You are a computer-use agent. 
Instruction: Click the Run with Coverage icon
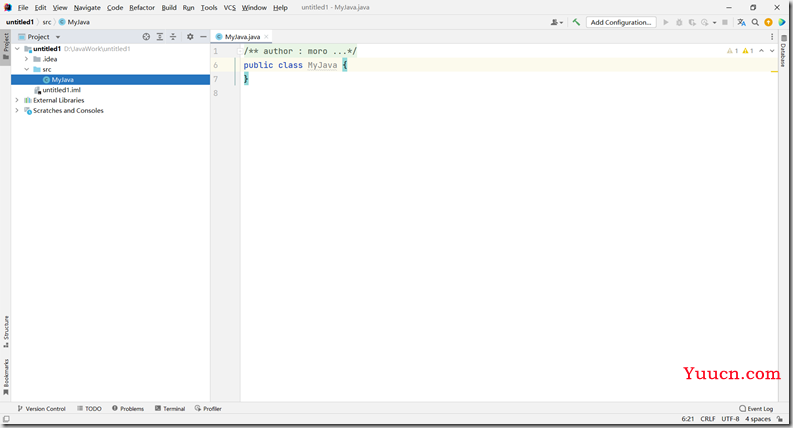(x=692, y=22)
